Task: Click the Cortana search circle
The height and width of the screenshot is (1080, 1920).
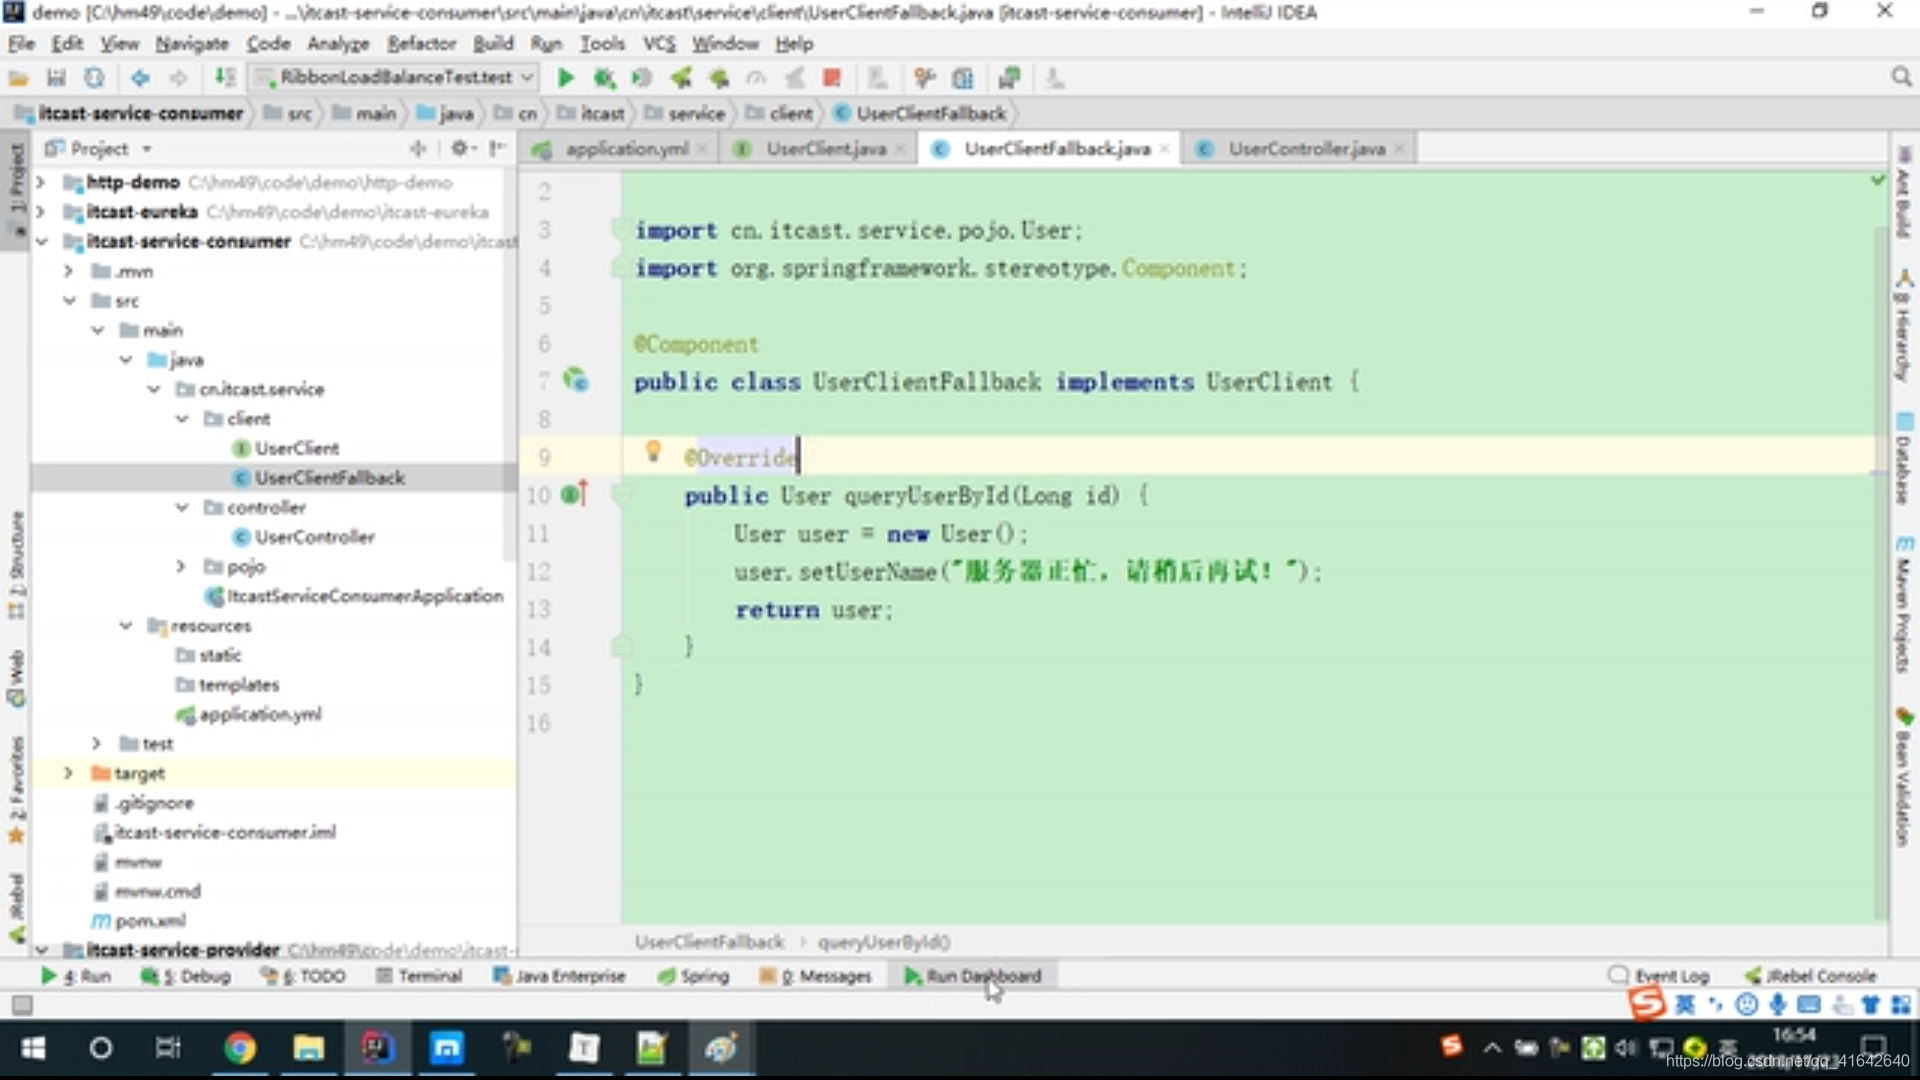Action: (100, 1048)
